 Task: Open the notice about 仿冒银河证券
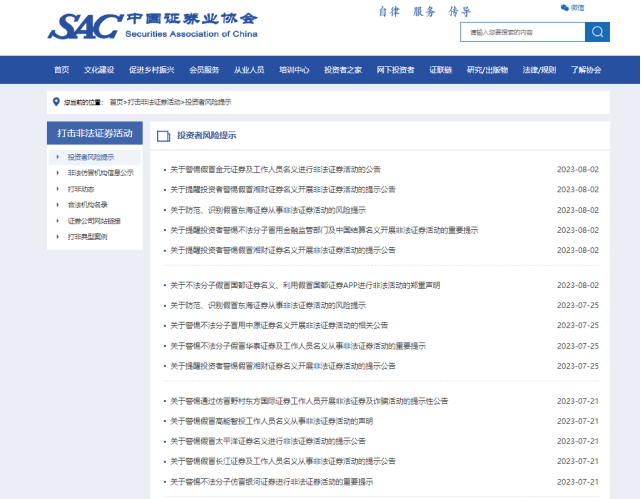tap(272, 482)
